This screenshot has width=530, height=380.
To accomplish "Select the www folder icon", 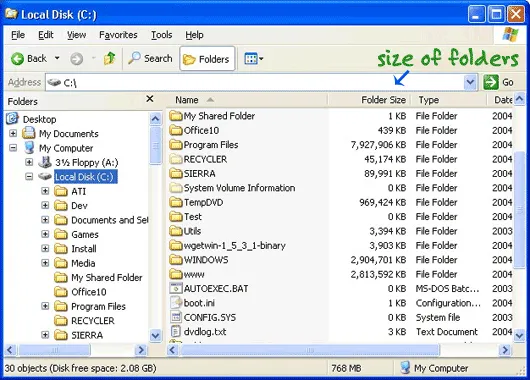I will point(176,274).
